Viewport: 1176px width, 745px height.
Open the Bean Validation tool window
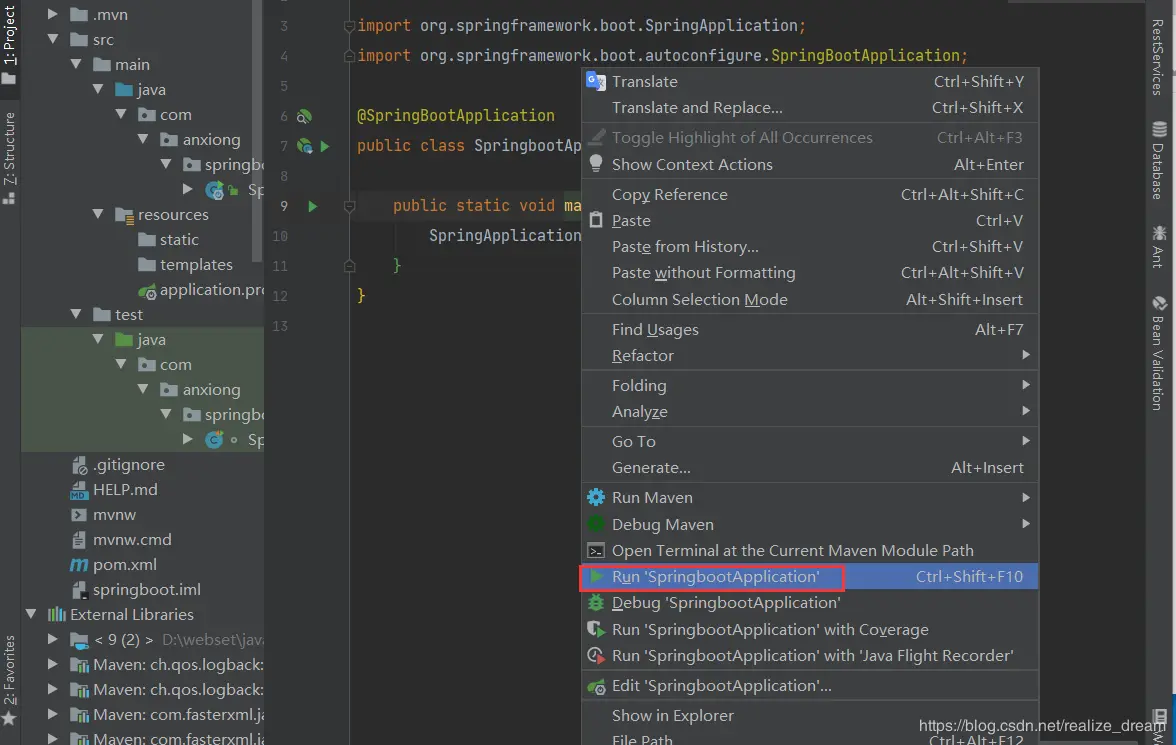point(1159,353)
